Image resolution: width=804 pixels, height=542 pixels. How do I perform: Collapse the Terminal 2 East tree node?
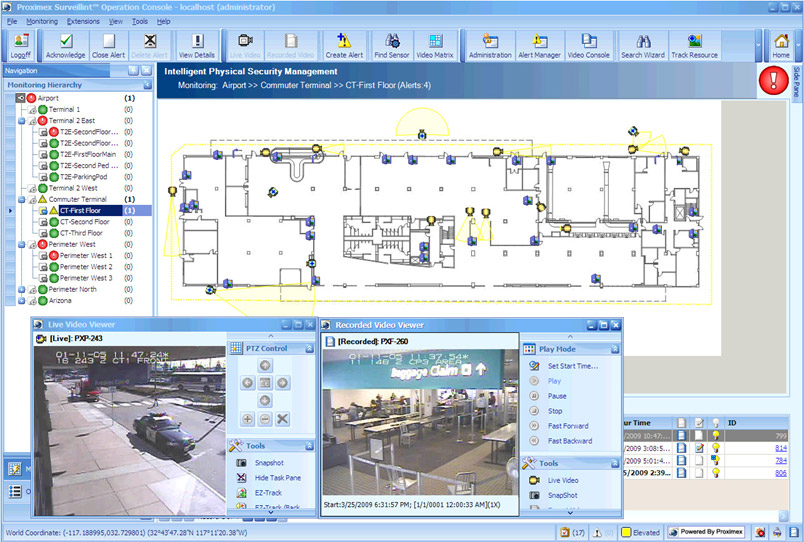(x=22, y=121)
